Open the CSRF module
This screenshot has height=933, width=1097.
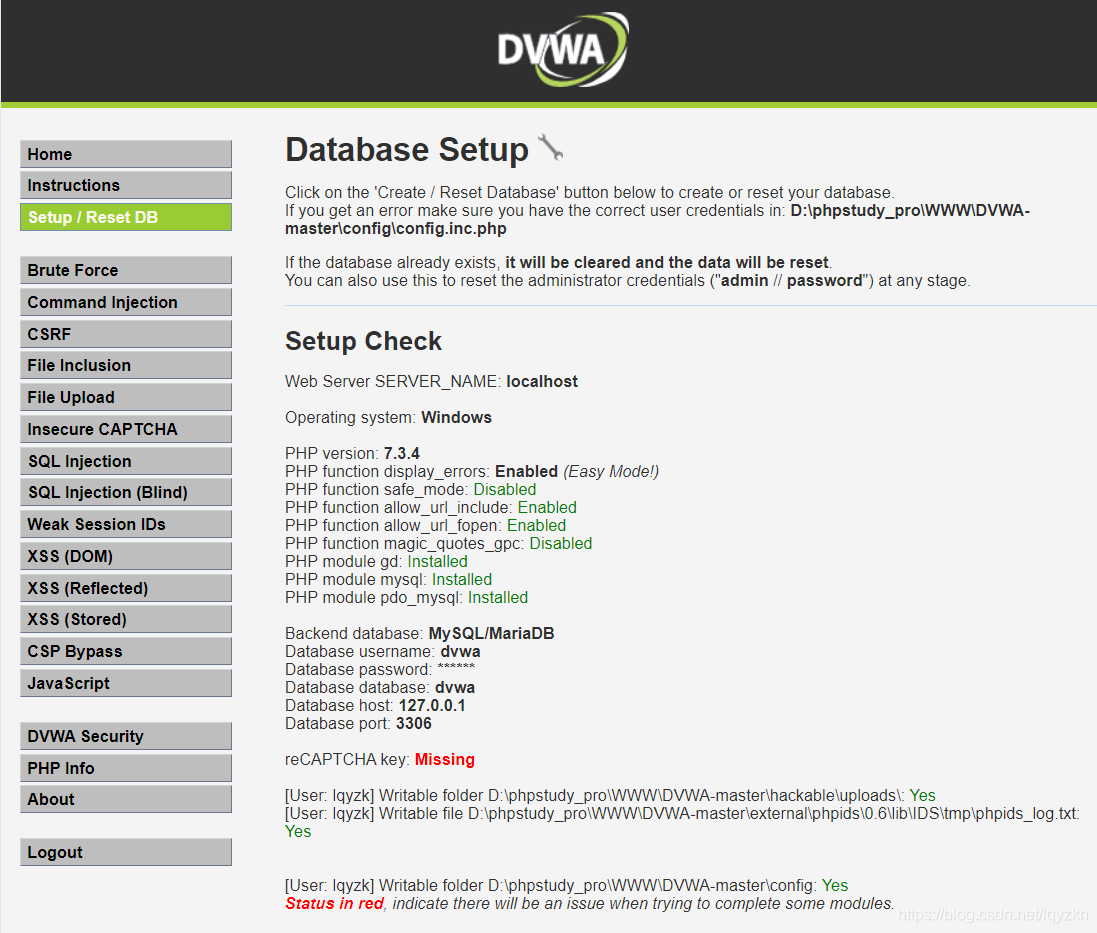pos(126,334)
